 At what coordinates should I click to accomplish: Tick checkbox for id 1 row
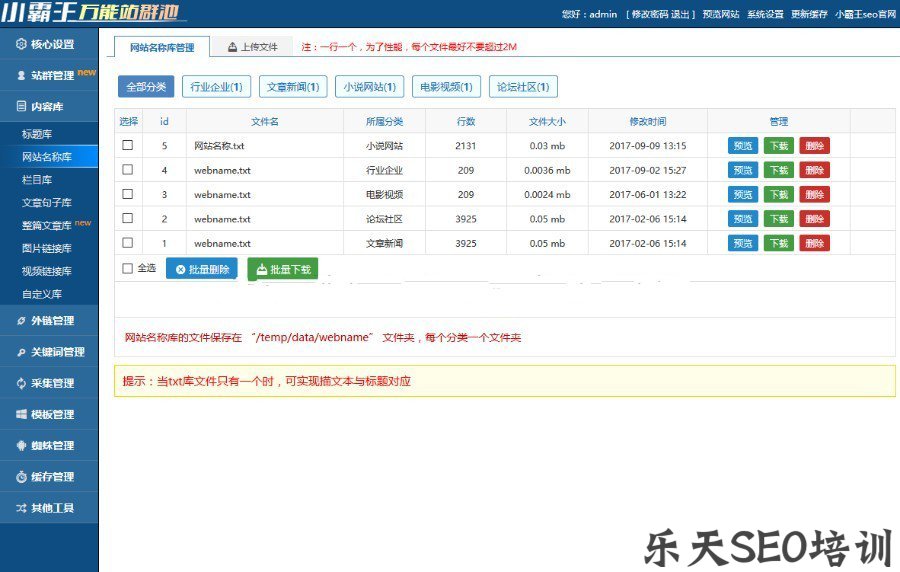click(x=127, y=243)
